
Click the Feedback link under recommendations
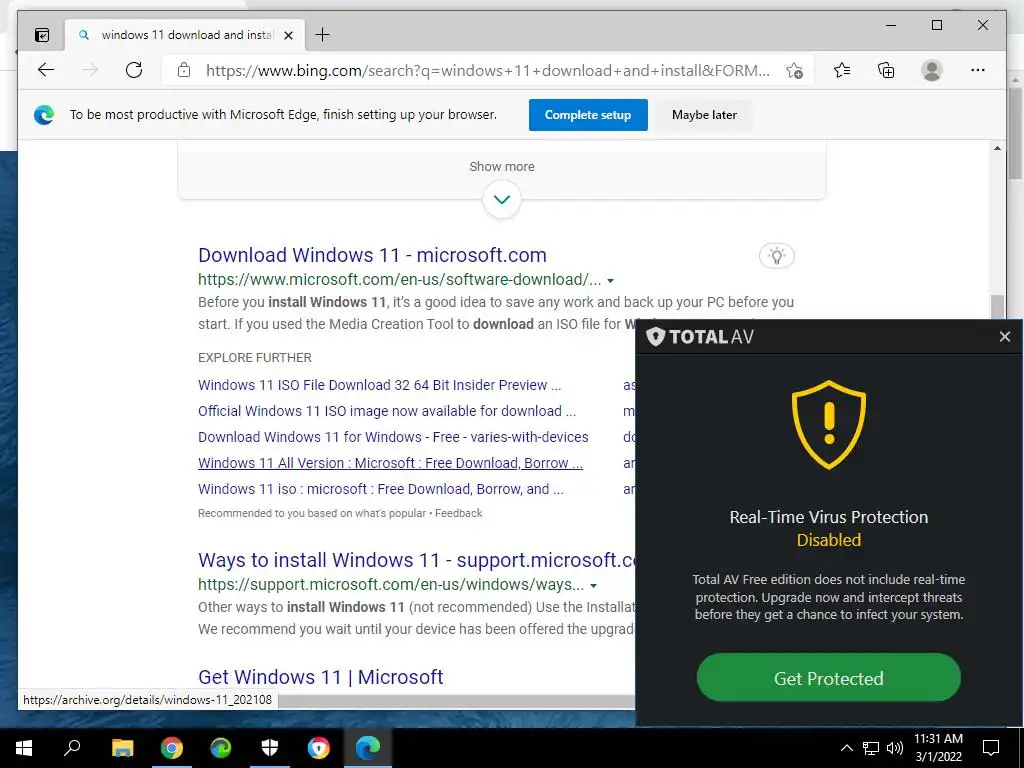point(458,513)
